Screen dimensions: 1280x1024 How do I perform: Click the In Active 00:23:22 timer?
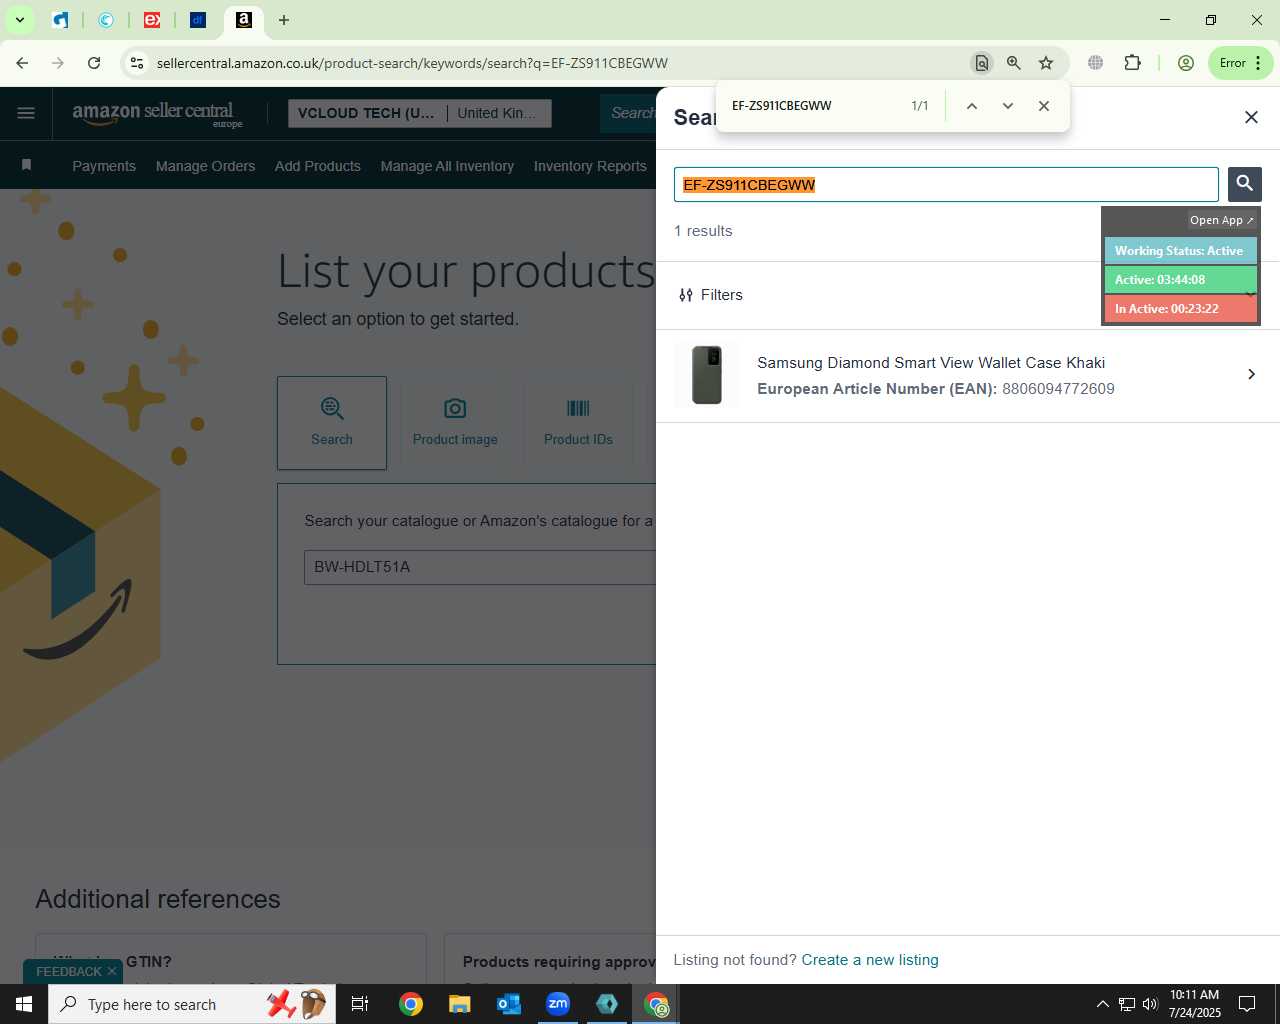point(1180,309)
